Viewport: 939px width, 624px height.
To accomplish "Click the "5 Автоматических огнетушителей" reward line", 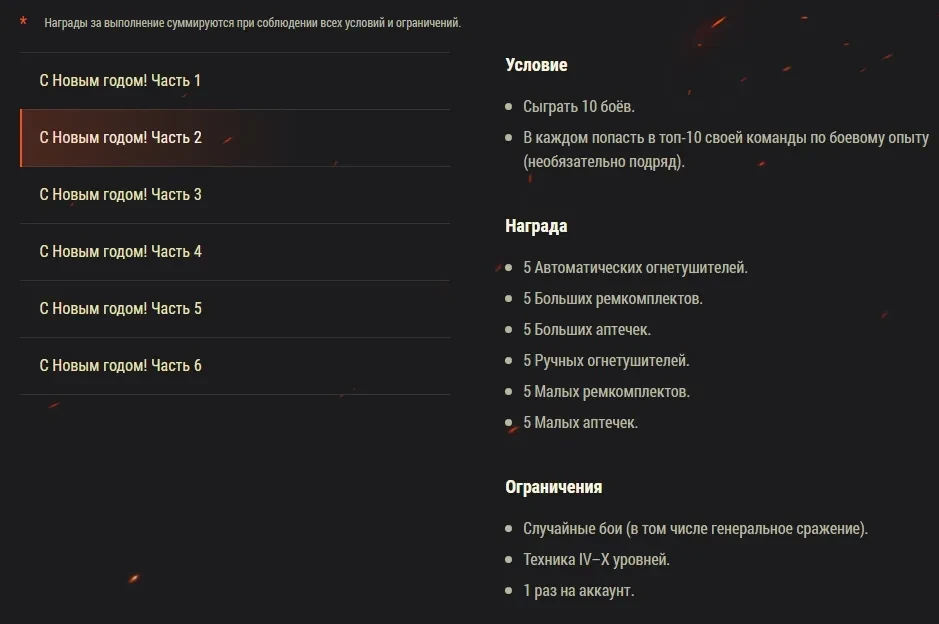I will 635,267.
